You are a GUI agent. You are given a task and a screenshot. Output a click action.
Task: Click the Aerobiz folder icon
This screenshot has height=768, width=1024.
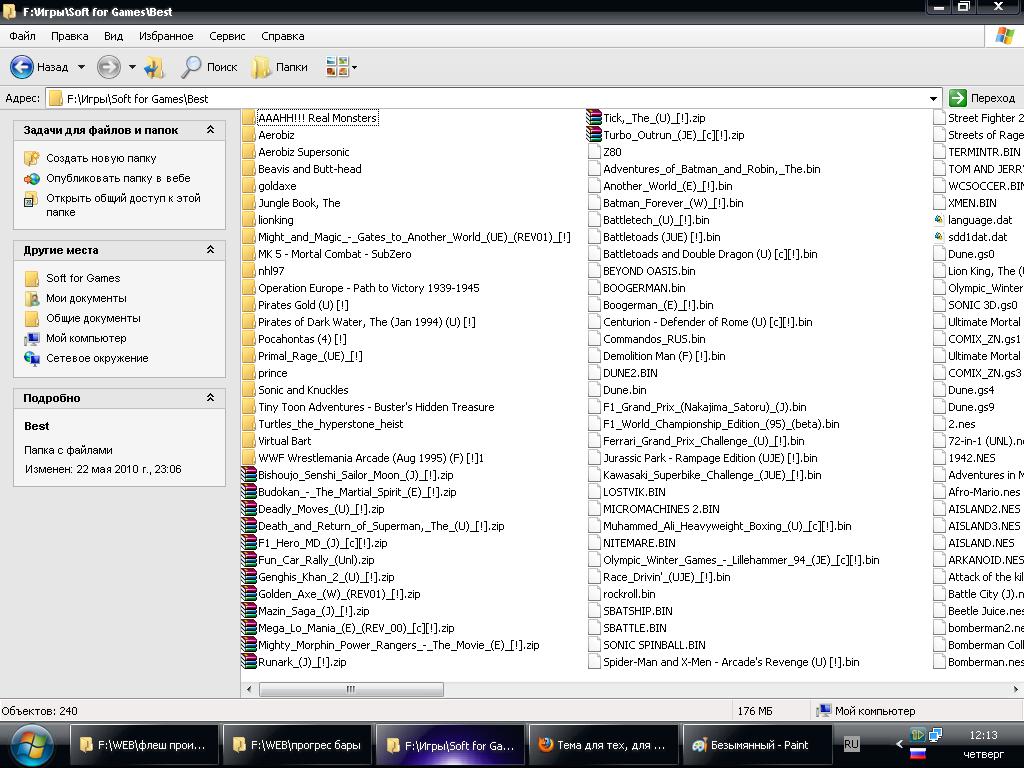(x=248, y=135)
